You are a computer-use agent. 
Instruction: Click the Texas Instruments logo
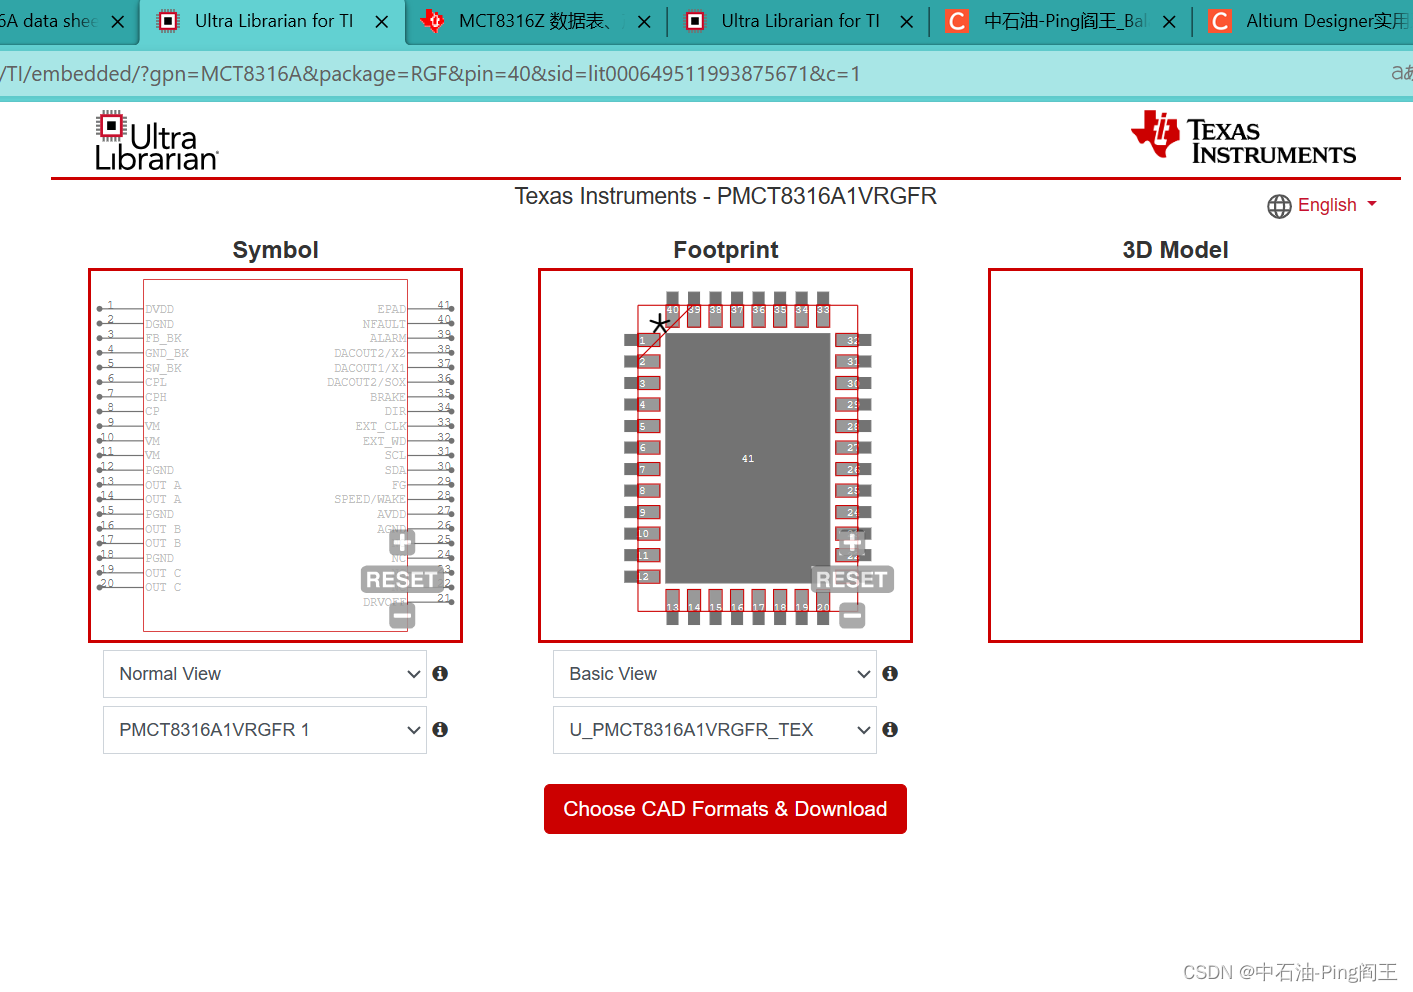pos(1243,136)
